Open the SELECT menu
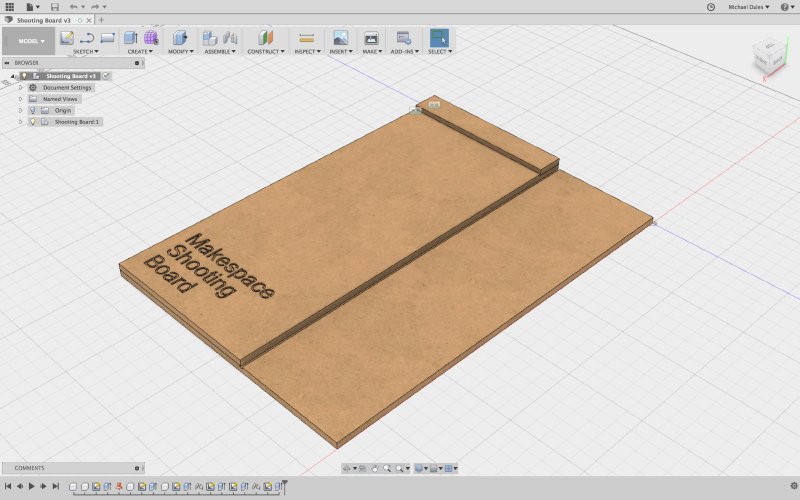 click(x=439, y=52)
